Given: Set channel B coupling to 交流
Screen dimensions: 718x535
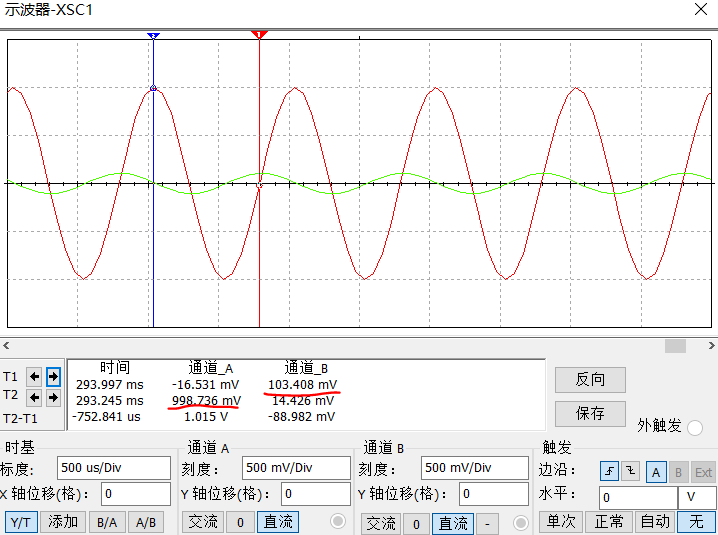Looking at the screenshot, I should 381,523.
